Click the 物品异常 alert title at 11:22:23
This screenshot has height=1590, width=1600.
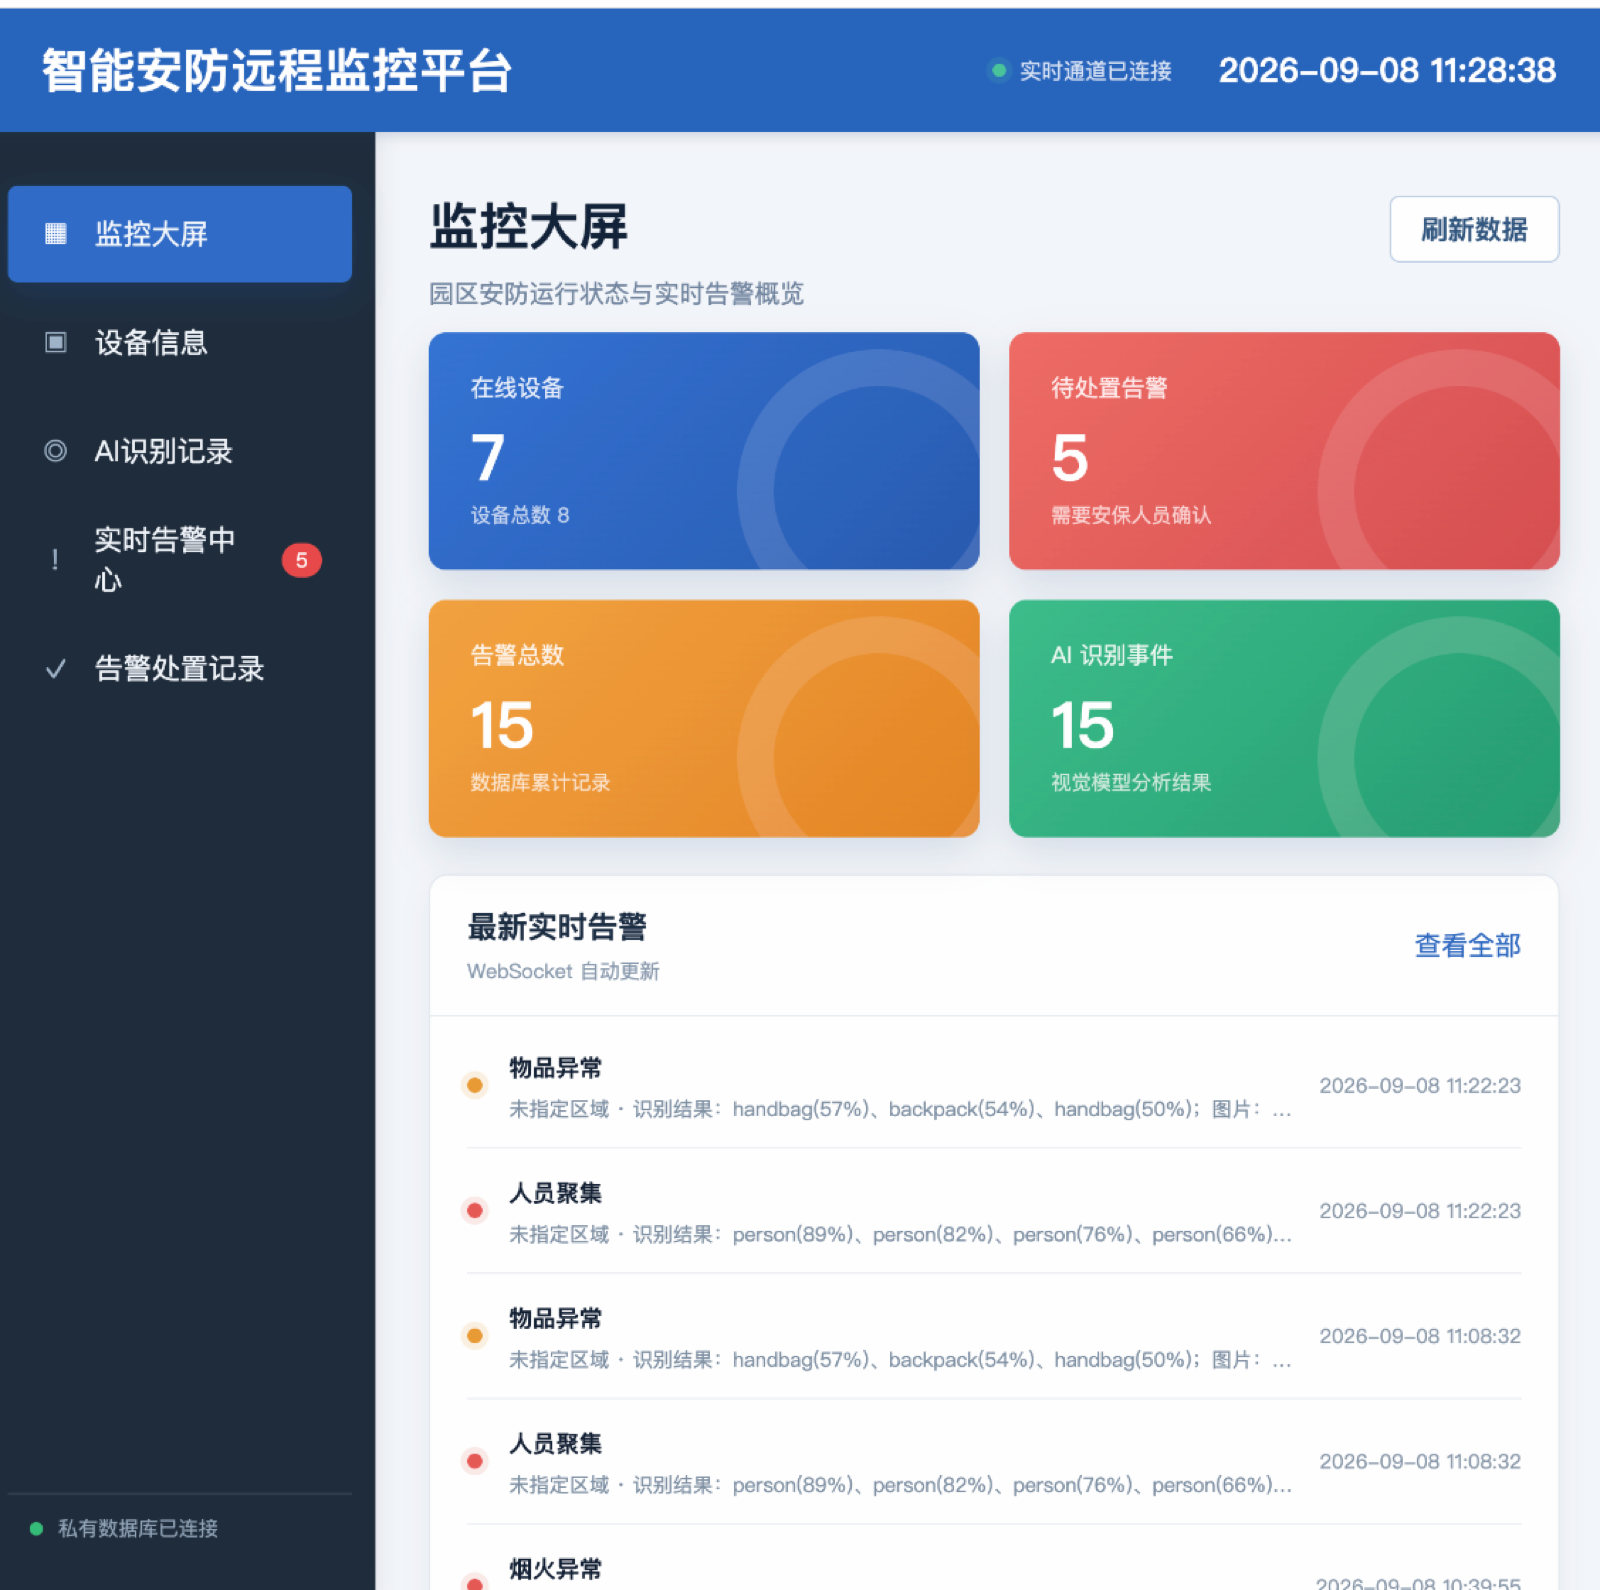[556, 1068]
